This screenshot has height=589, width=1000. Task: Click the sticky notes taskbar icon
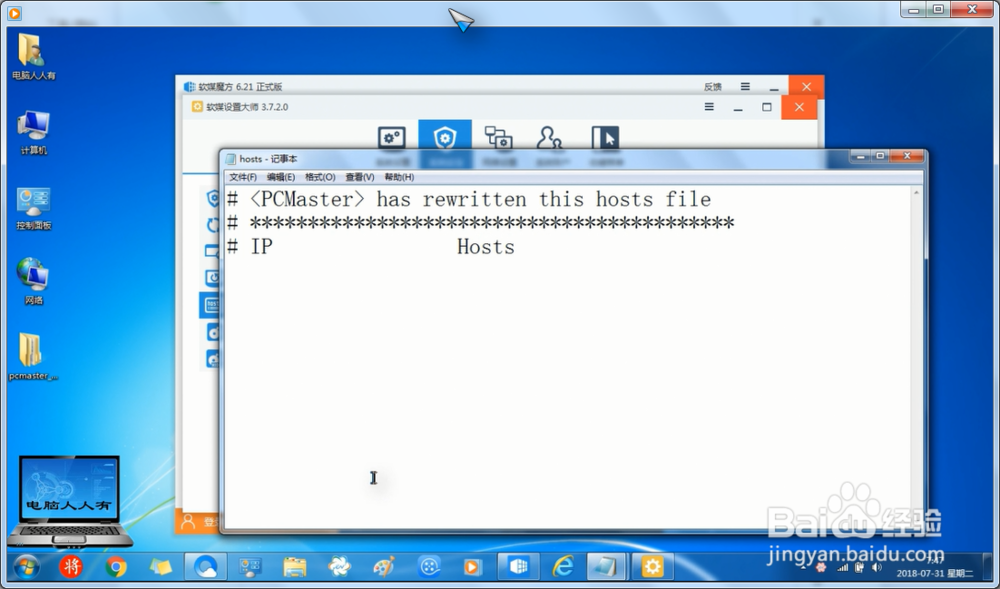pyautogui.click(x=161, y=567)
